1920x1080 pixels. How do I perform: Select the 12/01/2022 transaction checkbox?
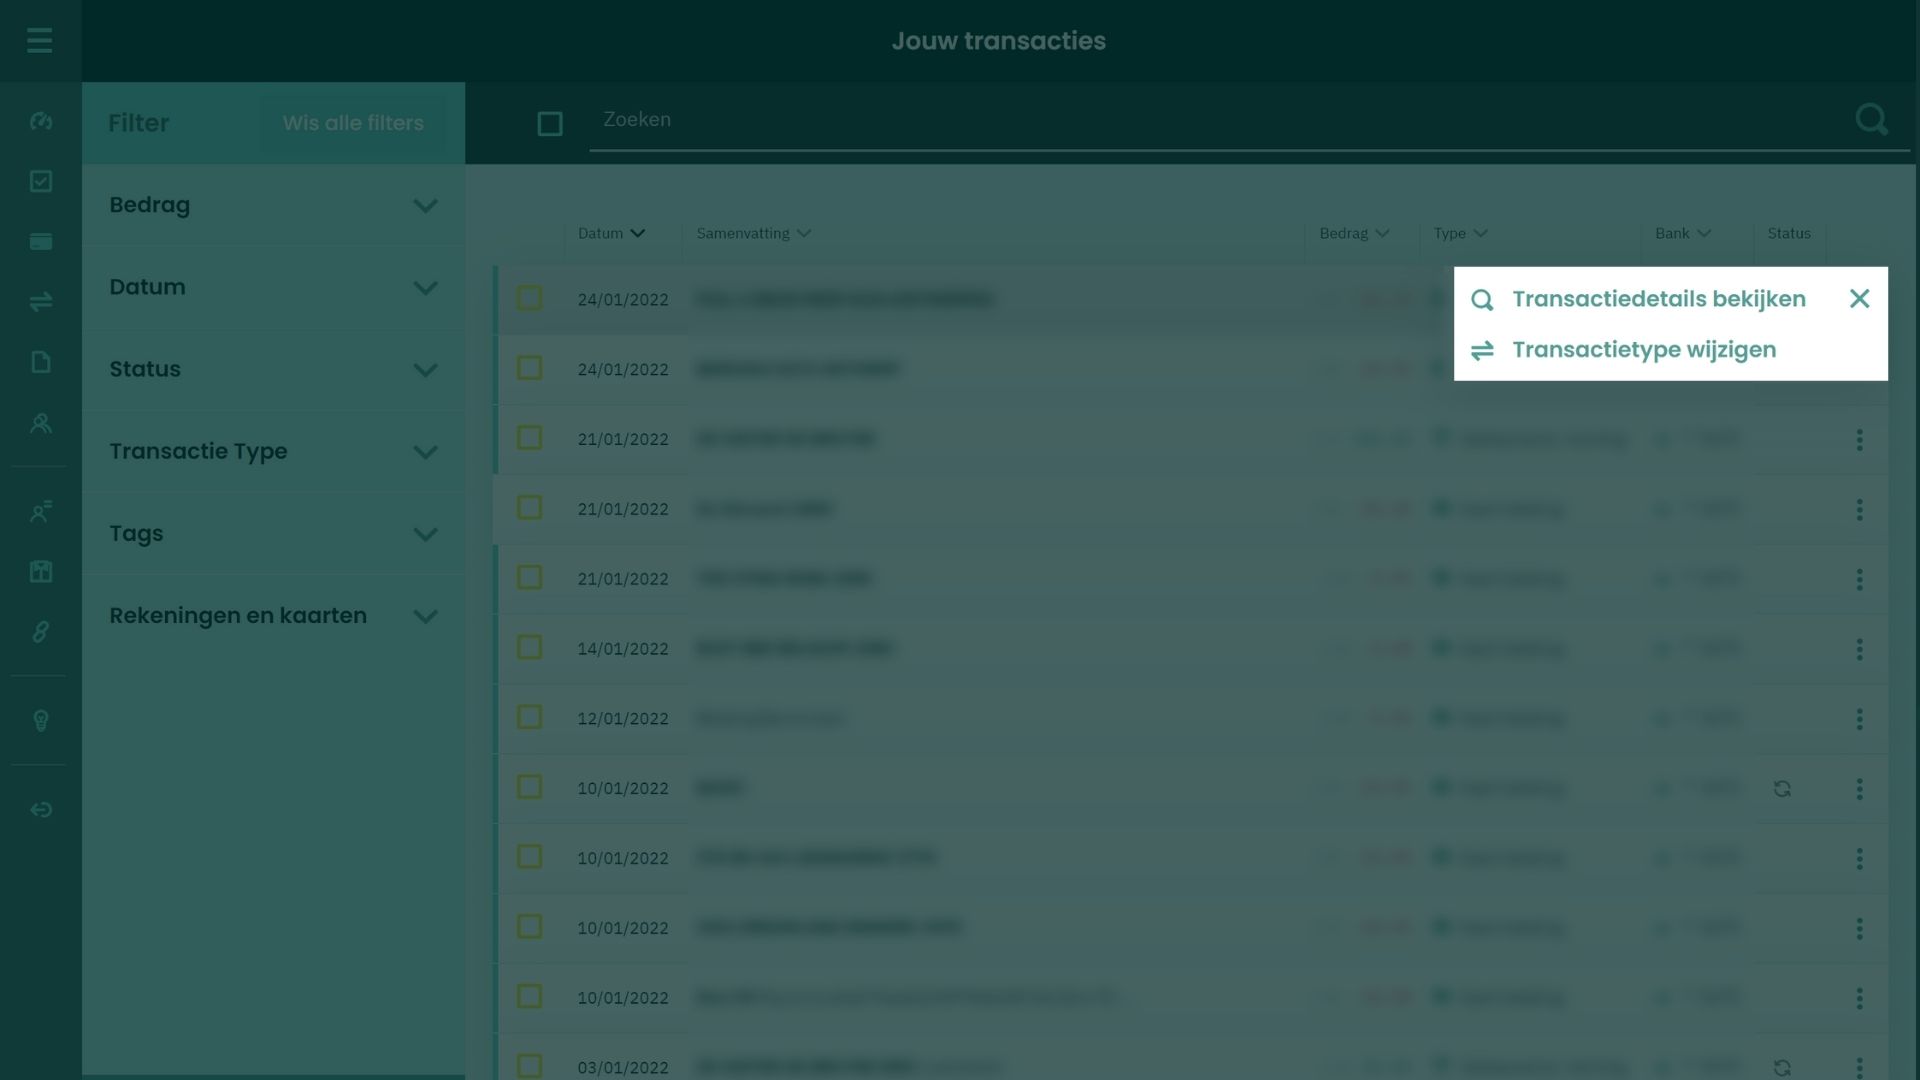tap(529, 717)
